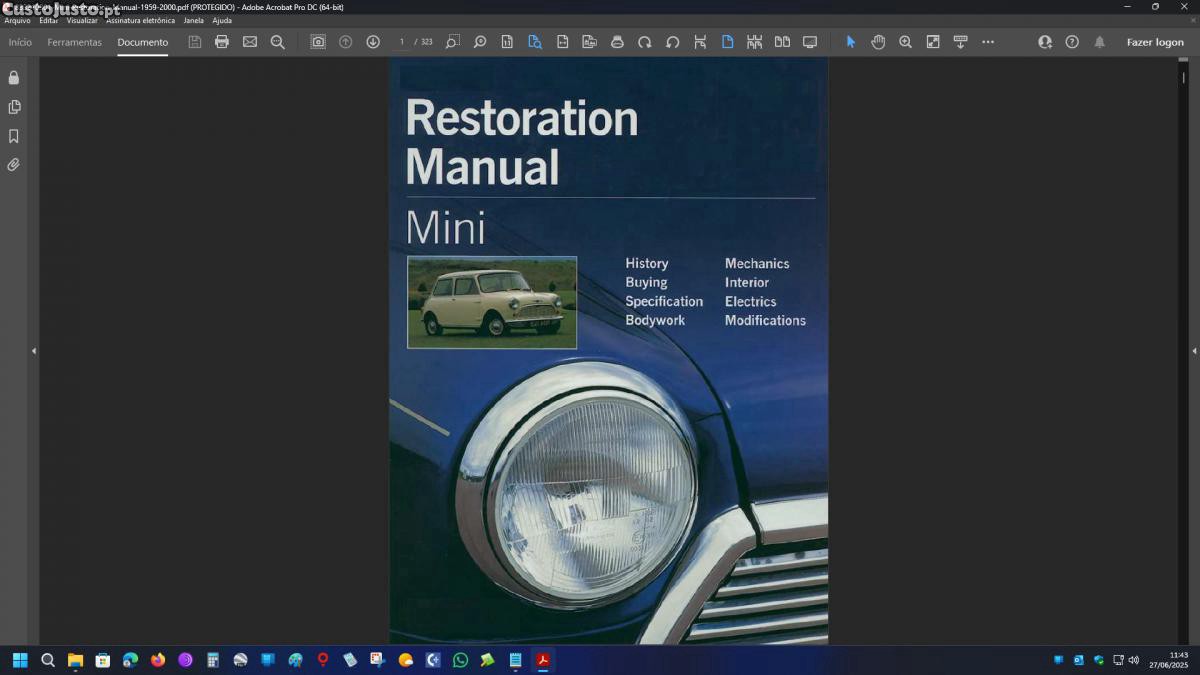Expand the right tools pane arrow
The image size is (1200, 675).
(1194, 351)
